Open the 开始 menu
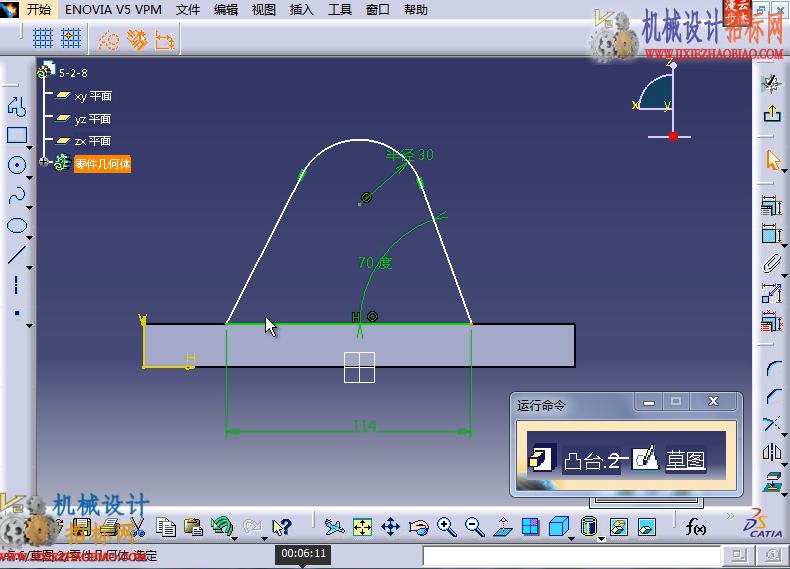Image resolution: width=790 pixels, height=569 pixels. click(x=39, y=9)
